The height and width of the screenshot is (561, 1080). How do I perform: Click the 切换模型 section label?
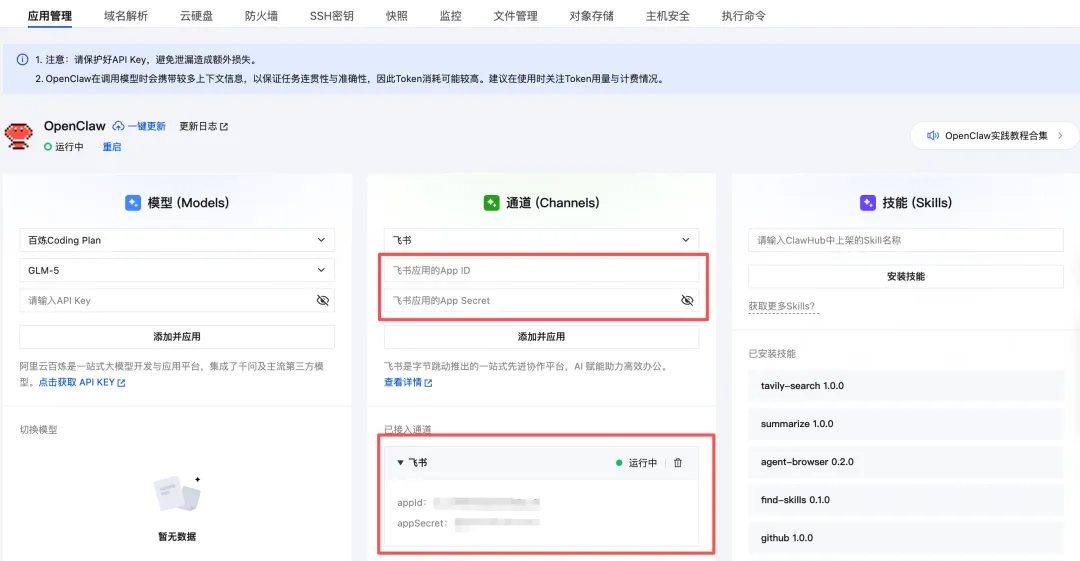pos(39,429)
